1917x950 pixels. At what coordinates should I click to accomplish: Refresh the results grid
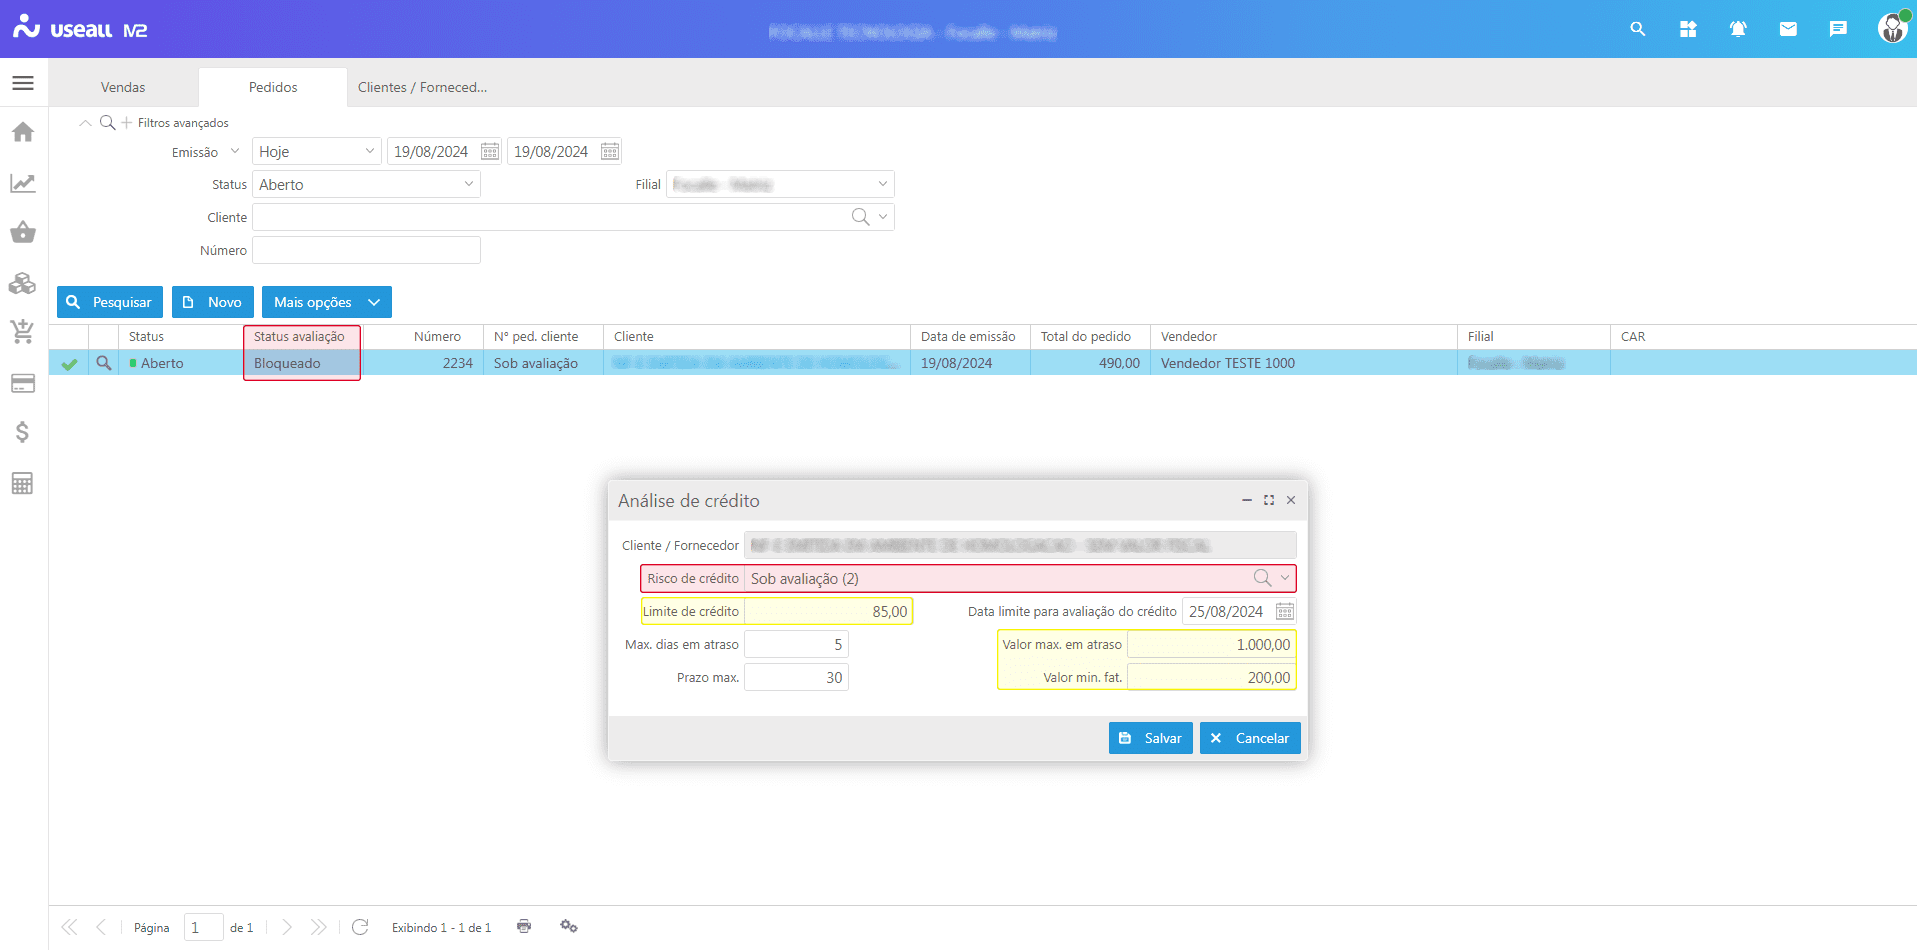[x=361, y=927]
